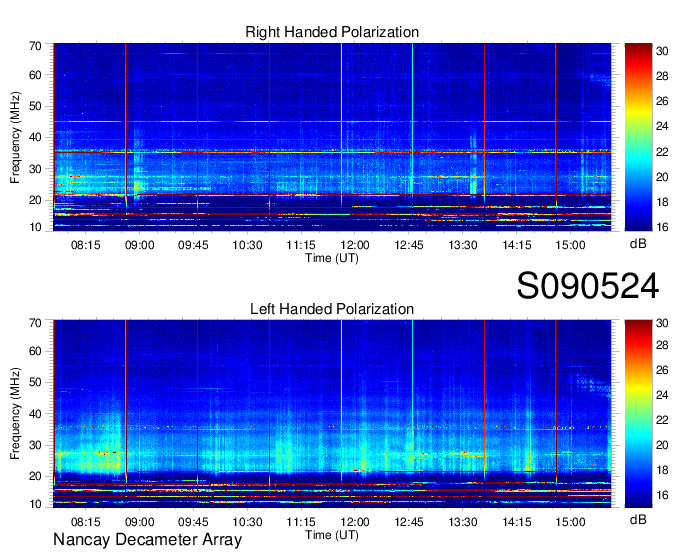Click the 22 dB value on the Left Handed color bar
The width and height of the screenshot is (680, 552).
pyautogui.click(x=662, y=420)
